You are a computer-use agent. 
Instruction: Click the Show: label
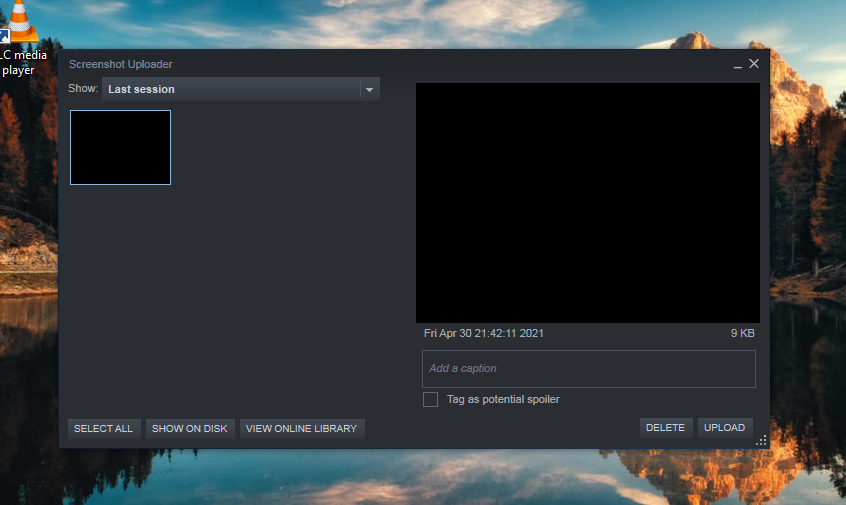click(x=83, y=88)
